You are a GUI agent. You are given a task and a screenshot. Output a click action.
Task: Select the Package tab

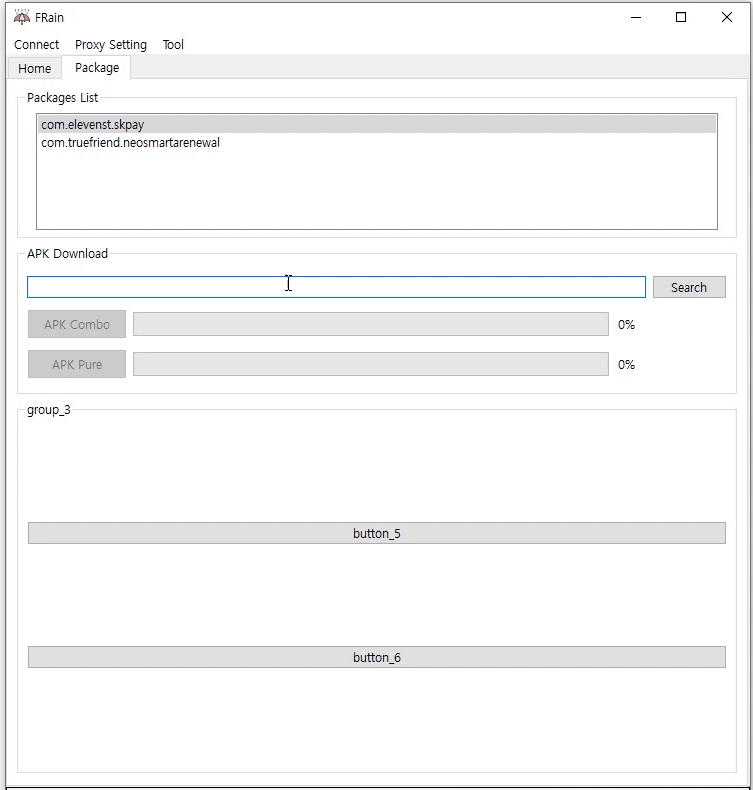(x=97, y=68)
